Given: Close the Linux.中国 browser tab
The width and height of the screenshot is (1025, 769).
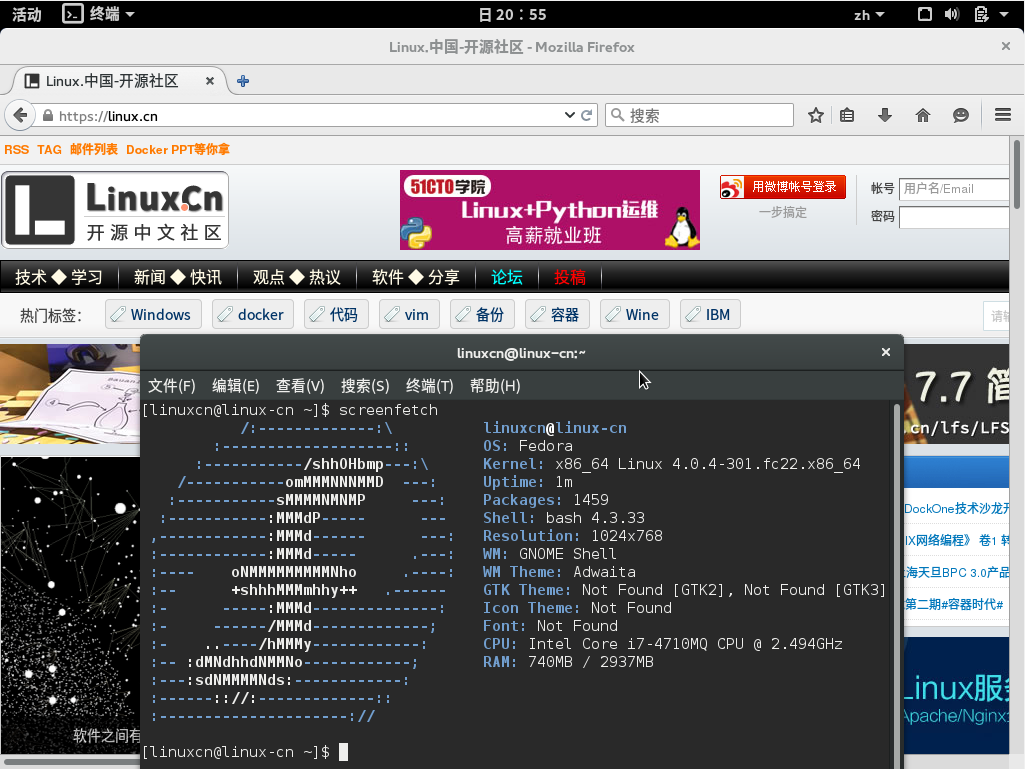Looking at the screenshot, I should tap(209, 81).
